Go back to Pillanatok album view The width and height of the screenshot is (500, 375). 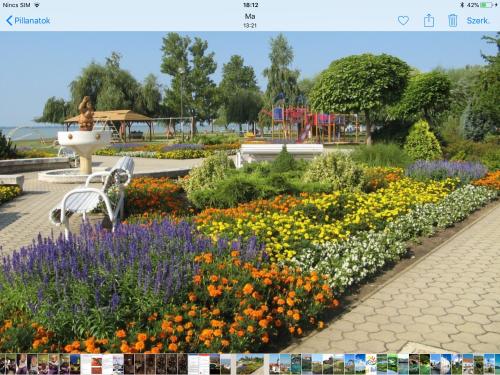[x=28, y=21]
